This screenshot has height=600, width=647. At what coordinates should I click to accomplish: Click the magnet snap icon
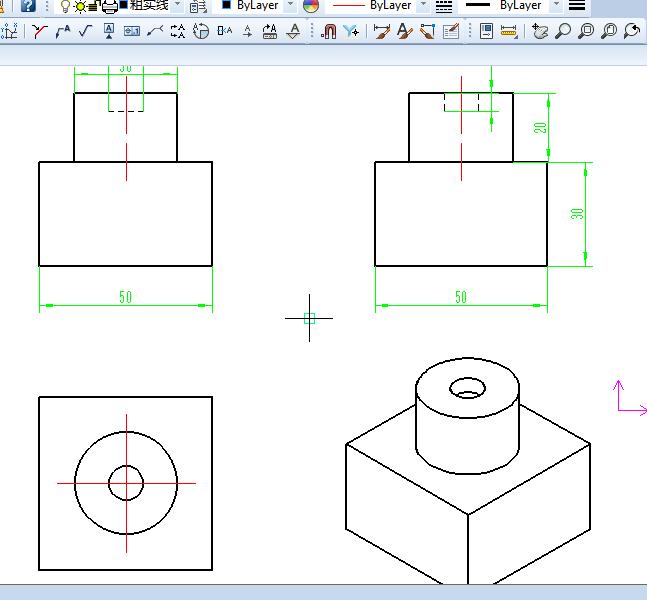[328, 31]
